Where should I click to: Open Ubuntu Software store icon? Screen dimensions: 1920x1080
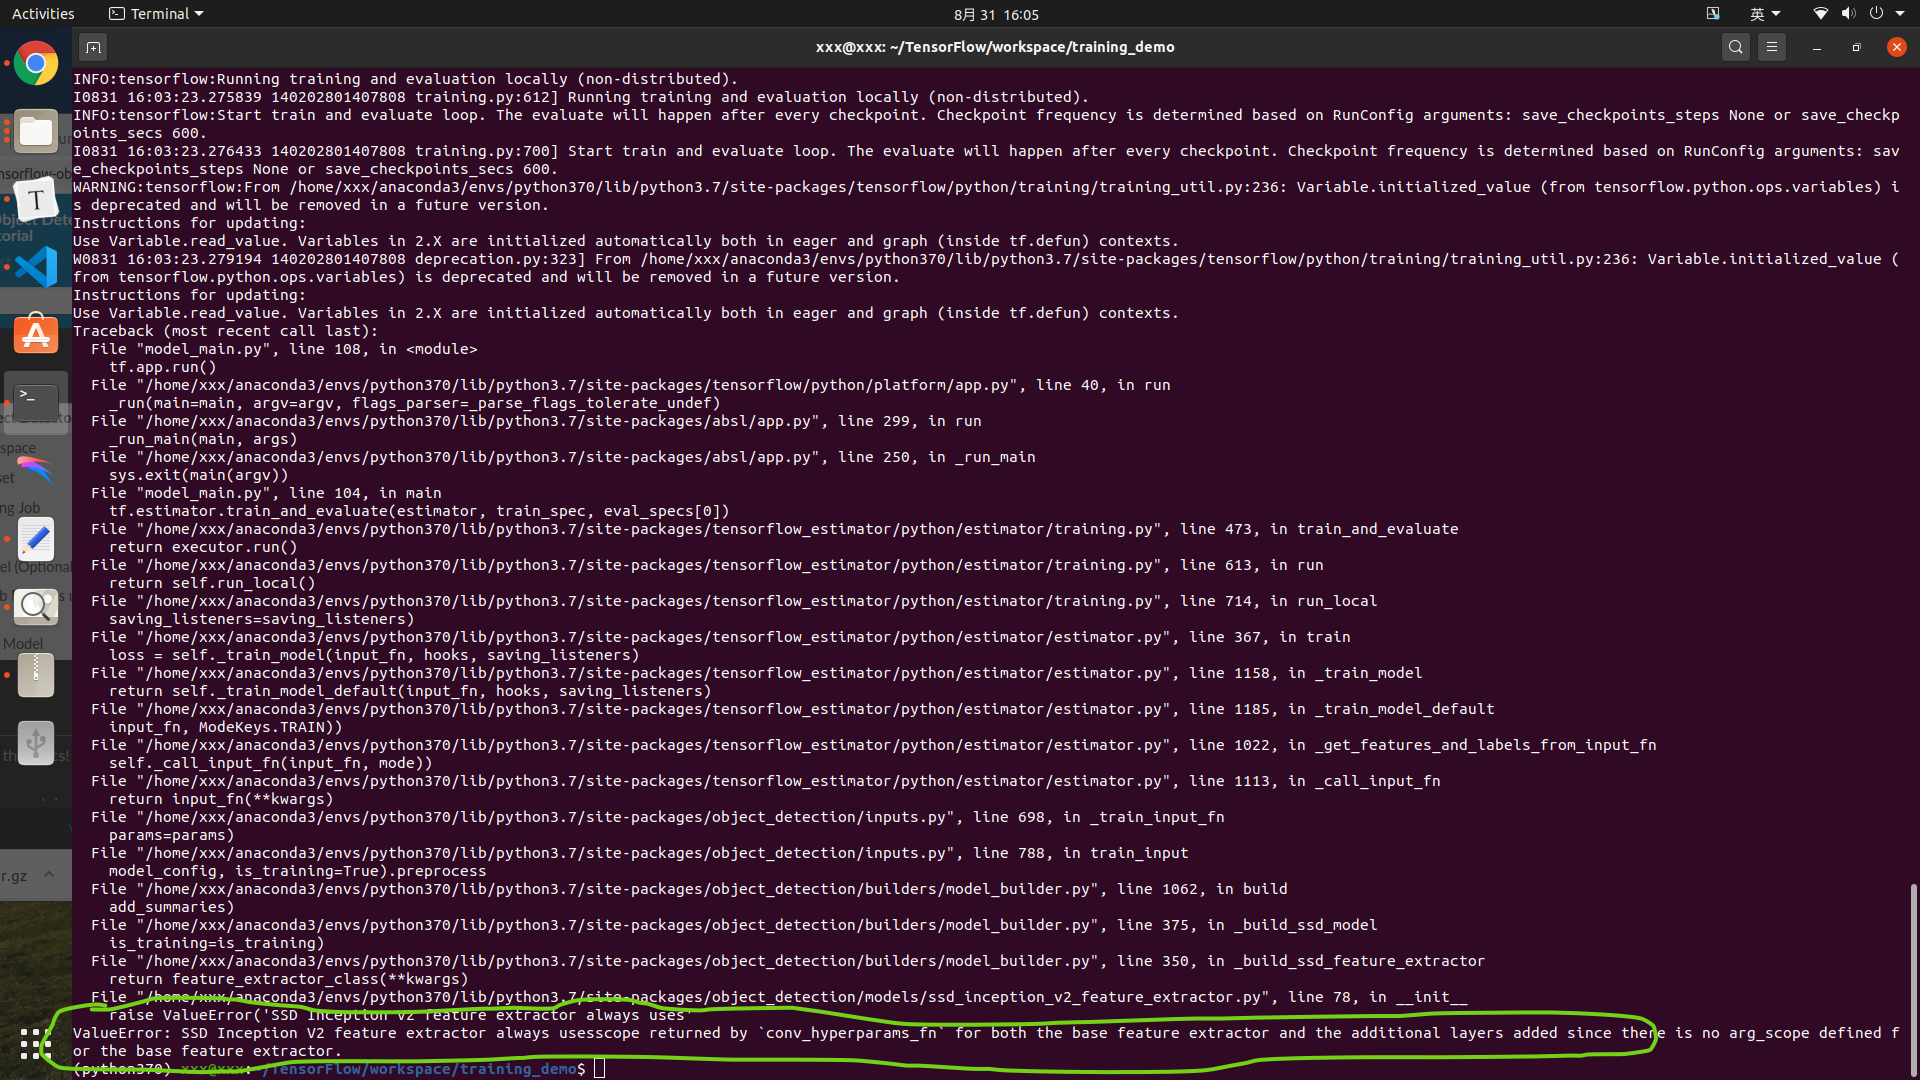(36, 335)
